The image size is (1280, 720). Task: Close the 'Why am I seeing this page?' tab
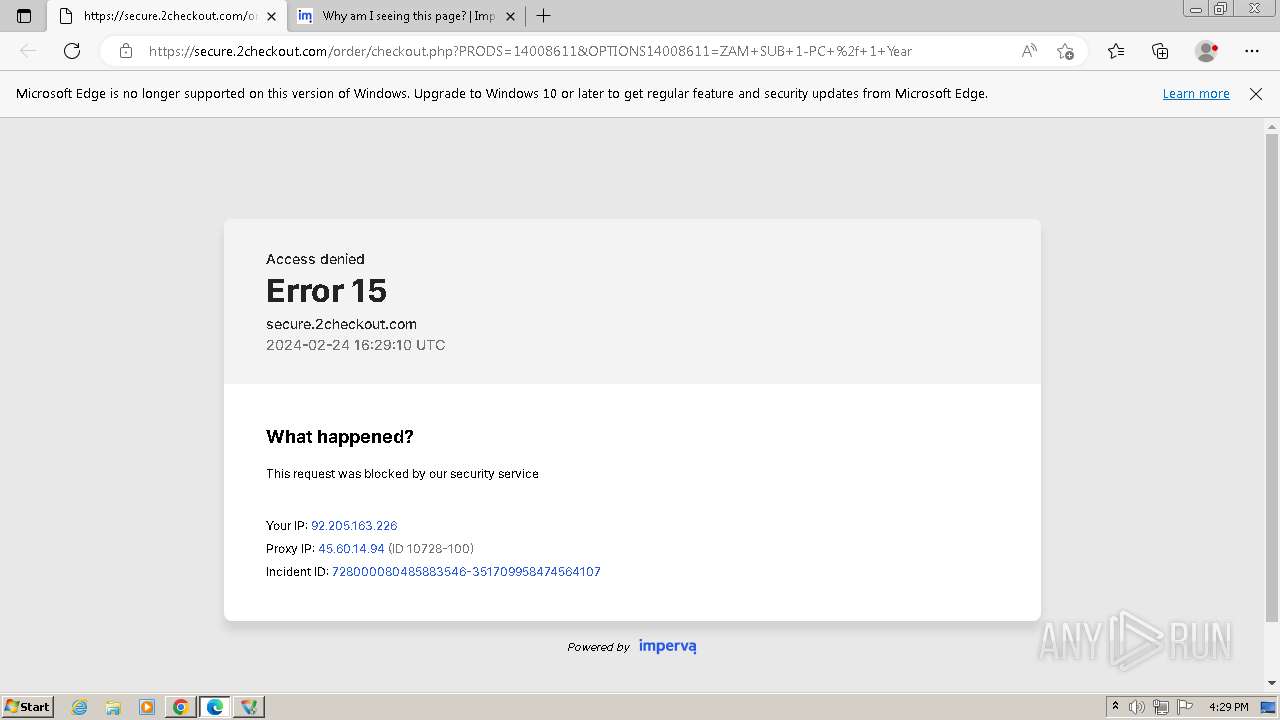point(510,16)
